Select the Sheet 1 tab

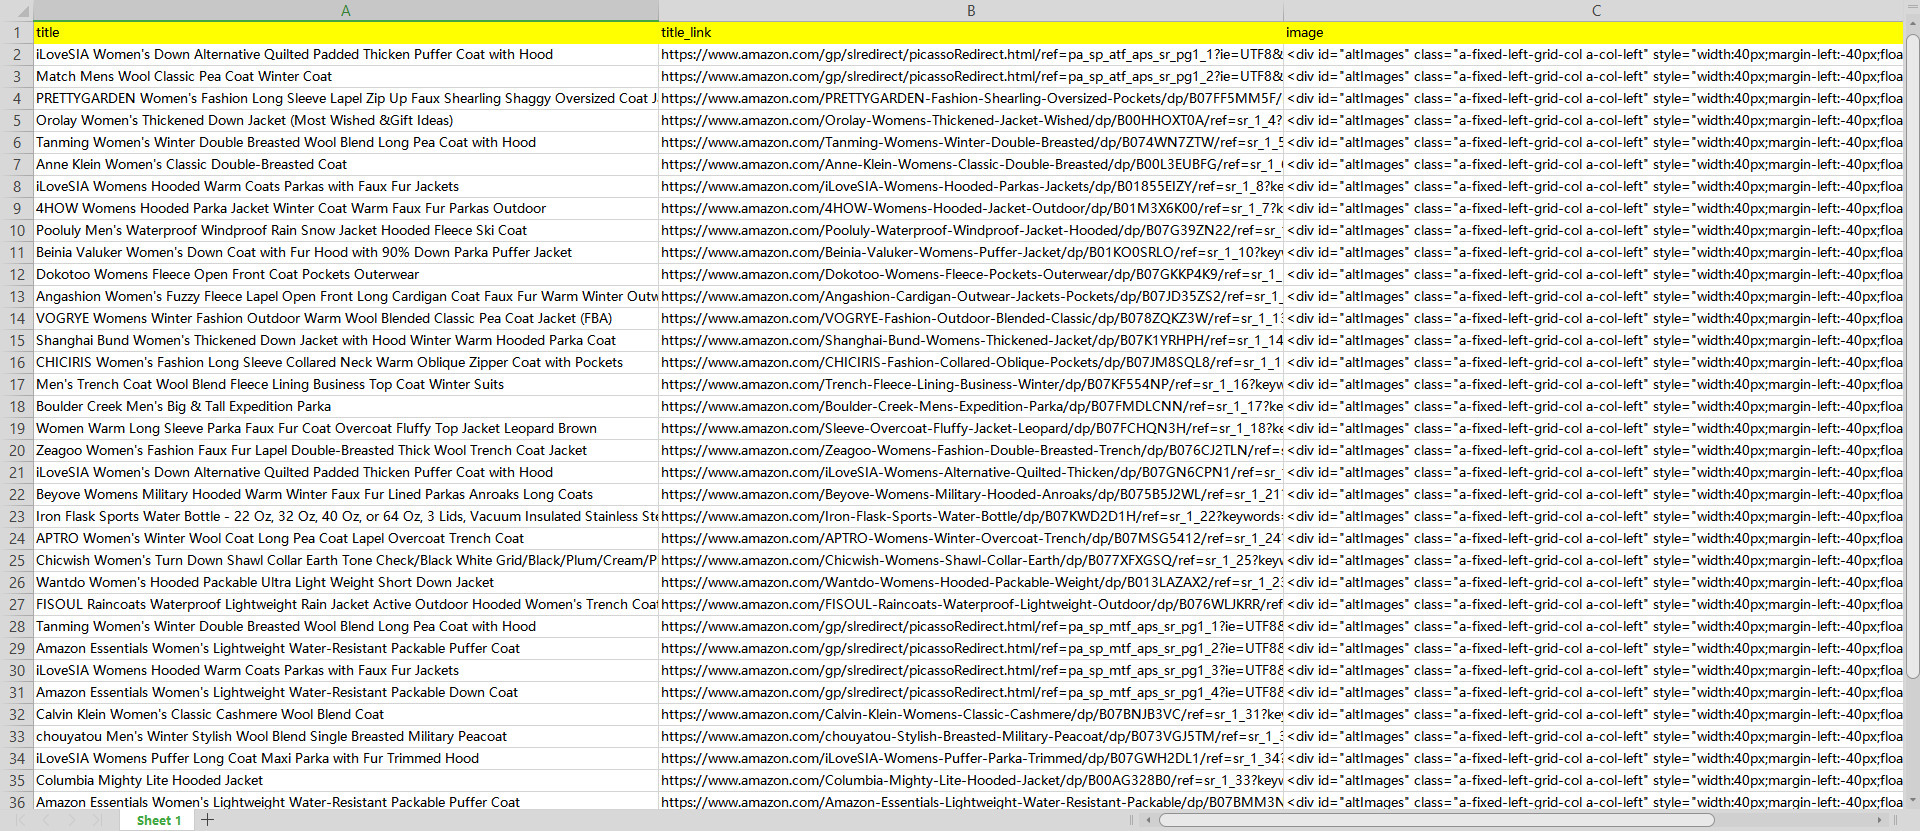pyautogui.click(x=159, y=820)
